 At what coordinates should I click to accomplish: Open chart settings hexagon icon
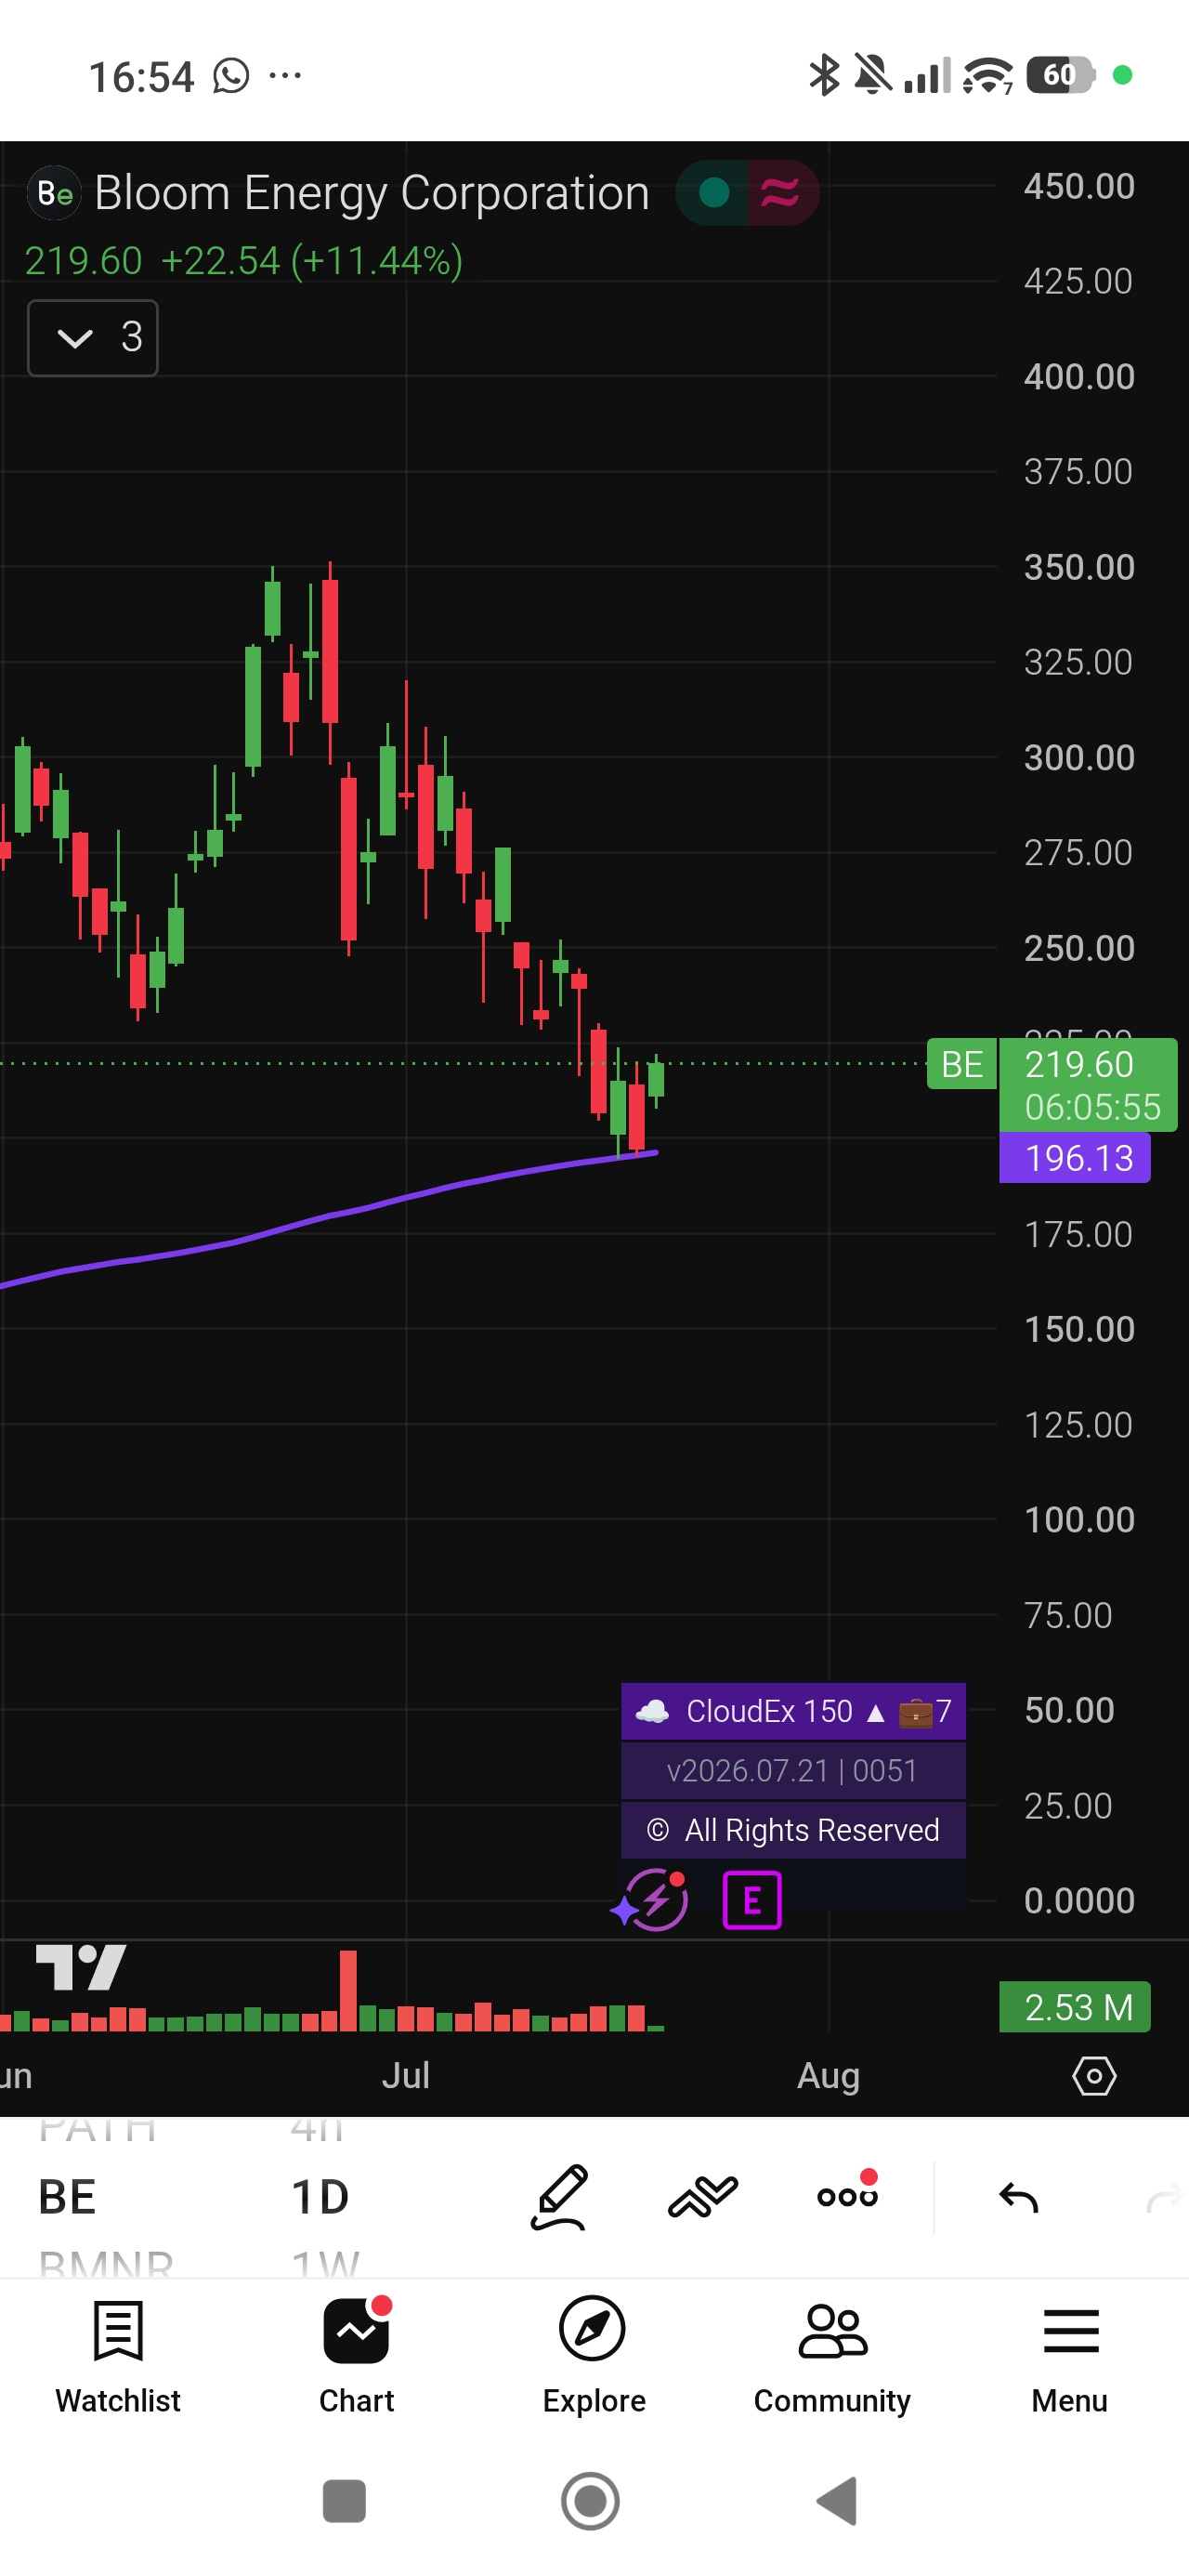click(x=1094, y=2076)
